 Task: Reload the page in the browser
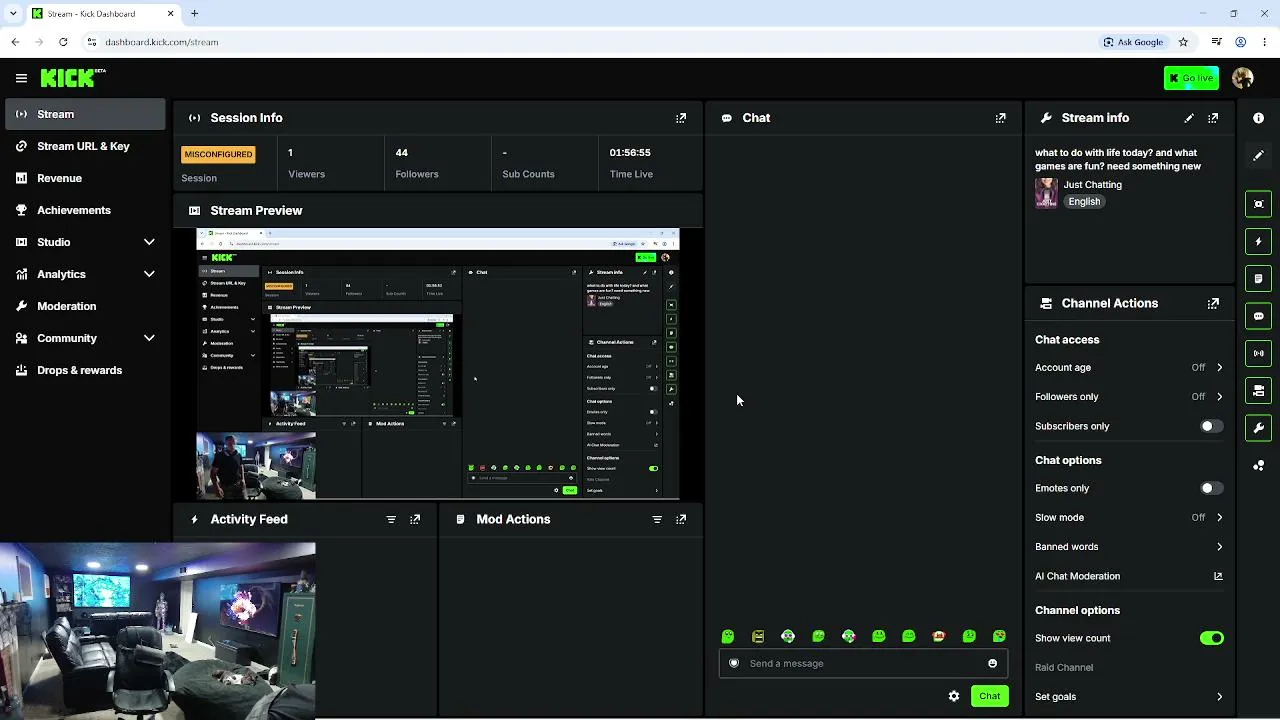coord(63,42)
